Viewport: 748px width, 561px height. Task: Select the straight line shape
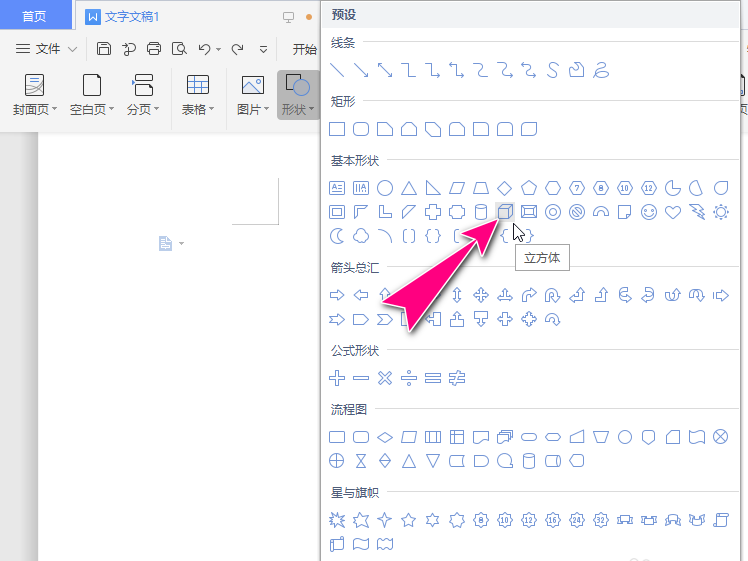pos(337,70)
